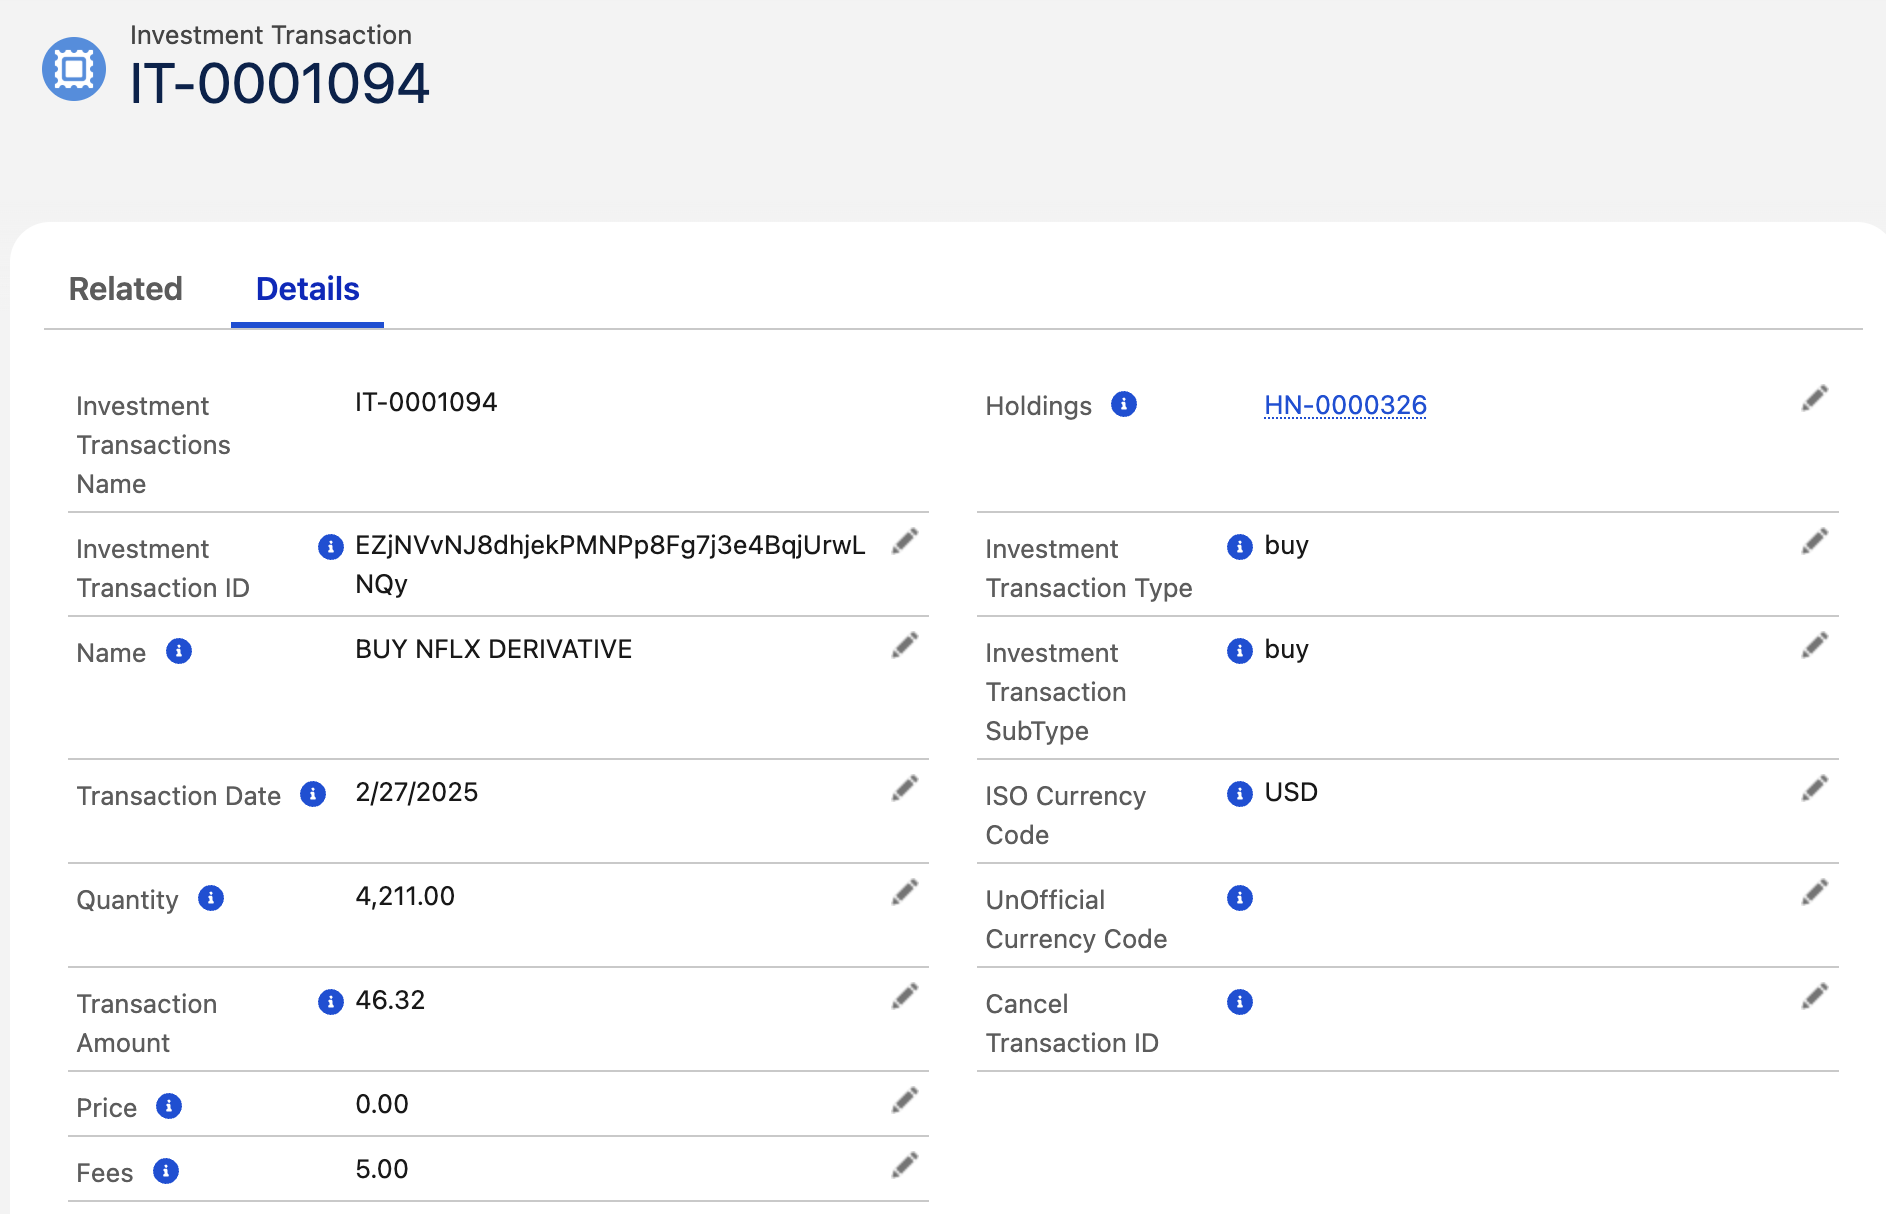Edit the Fees field pencil icon
This screenshot has width=1886, height=1214.
(x=905, y=1165)
